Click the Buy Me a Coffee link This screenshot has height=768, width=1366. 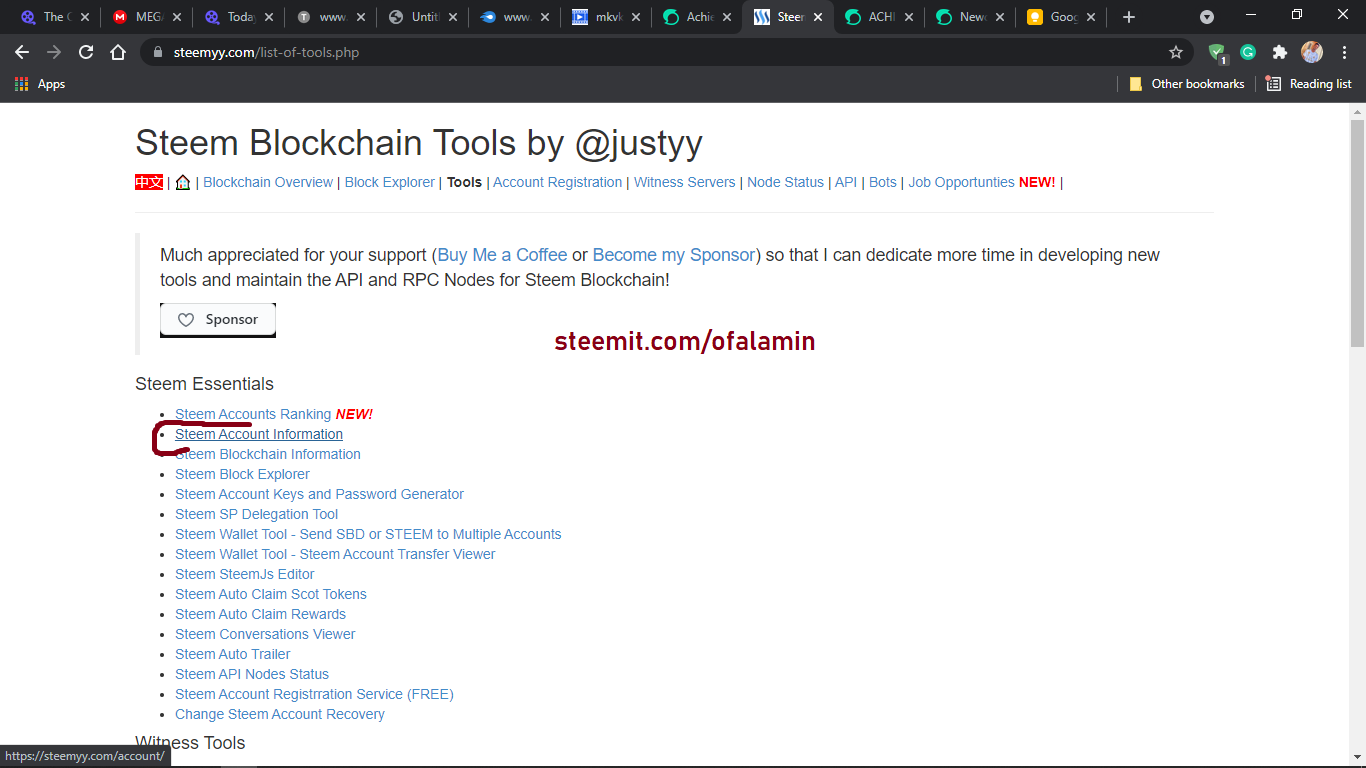[x=502, y=255]
